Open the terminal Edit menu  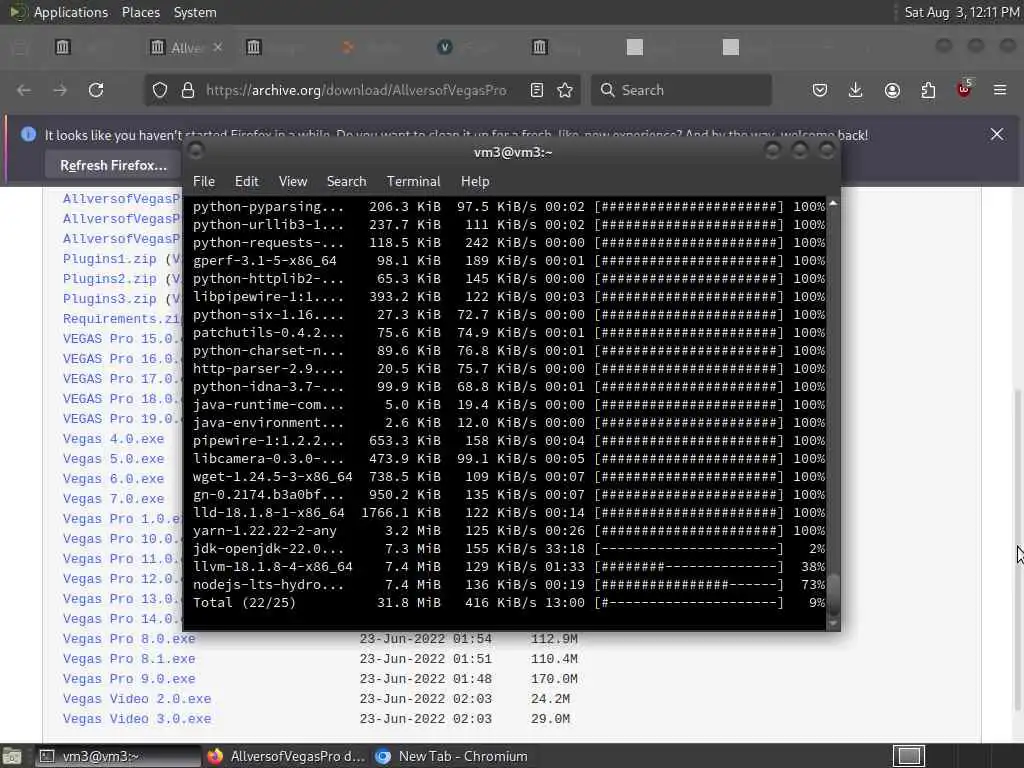coord(246,182)
